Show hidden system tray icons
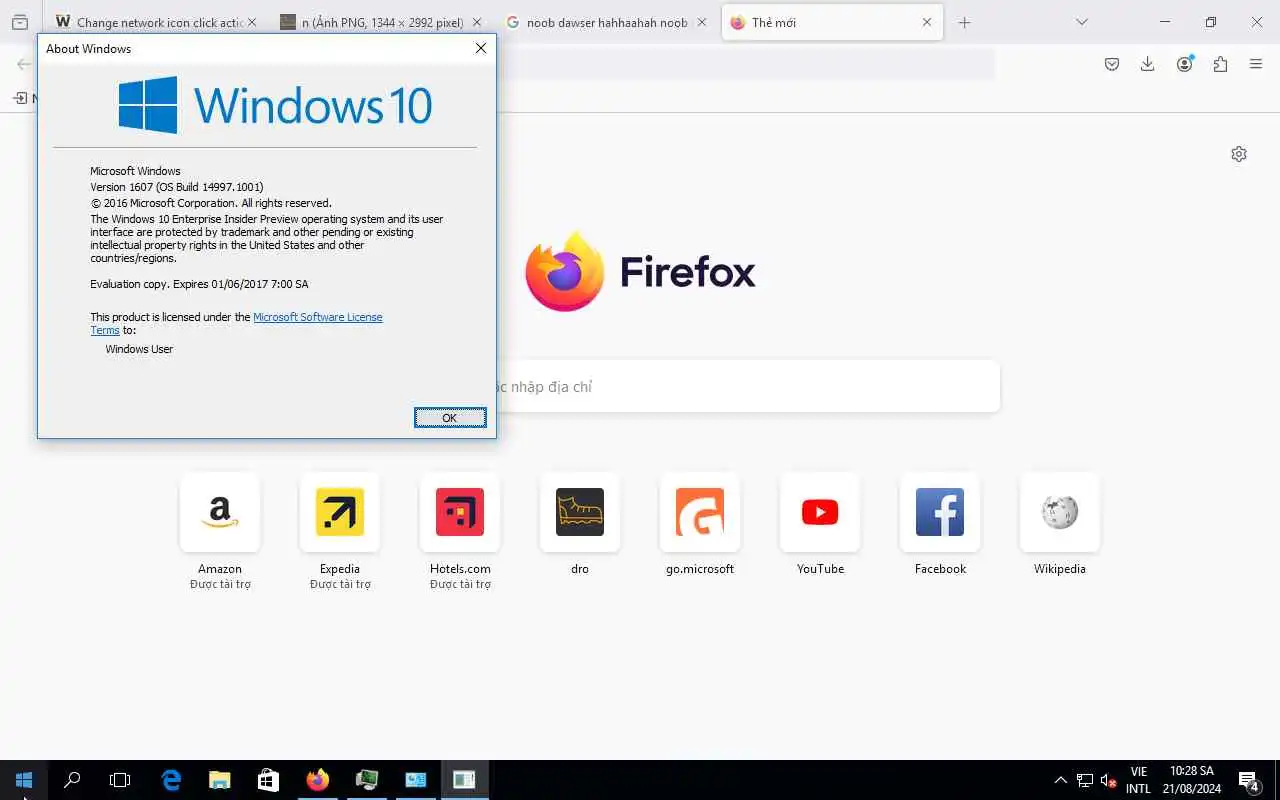This screenshot has width=1280, height=800. [1060, 780]
